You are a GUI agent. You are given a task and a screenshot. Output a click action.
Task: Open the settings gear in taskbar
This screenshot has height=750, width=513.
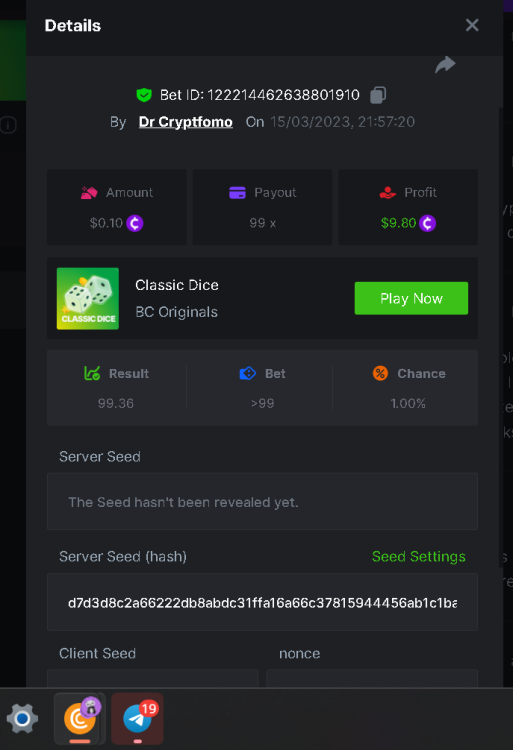22,718
